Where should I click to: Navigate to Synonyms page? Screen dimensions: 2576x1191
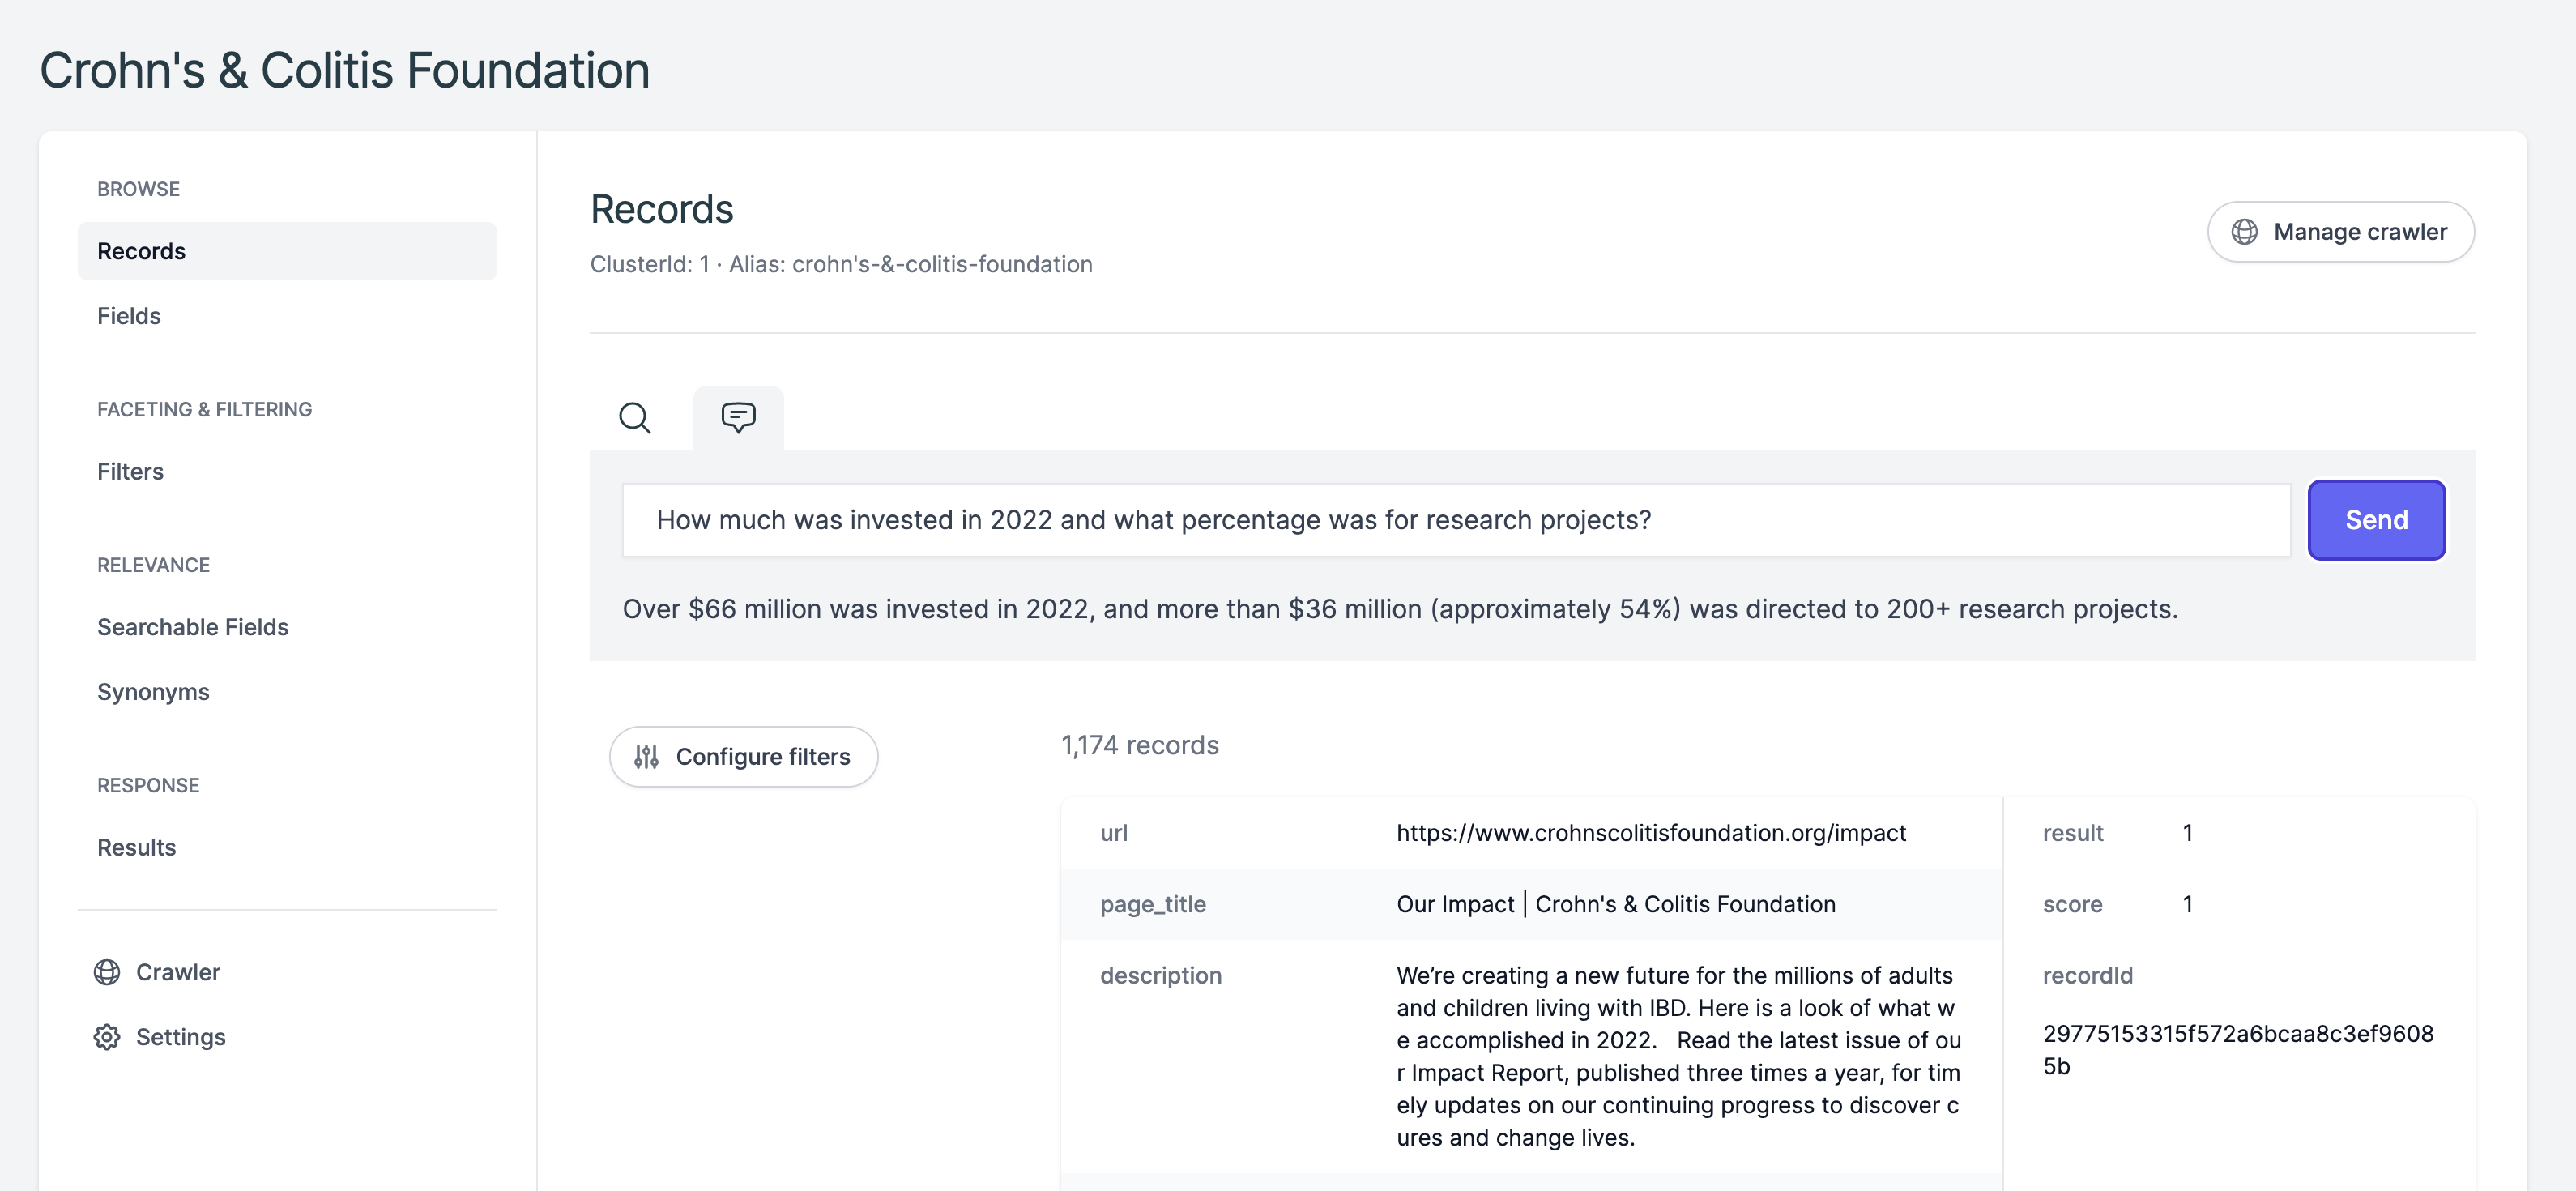click(x=153, y=692)
